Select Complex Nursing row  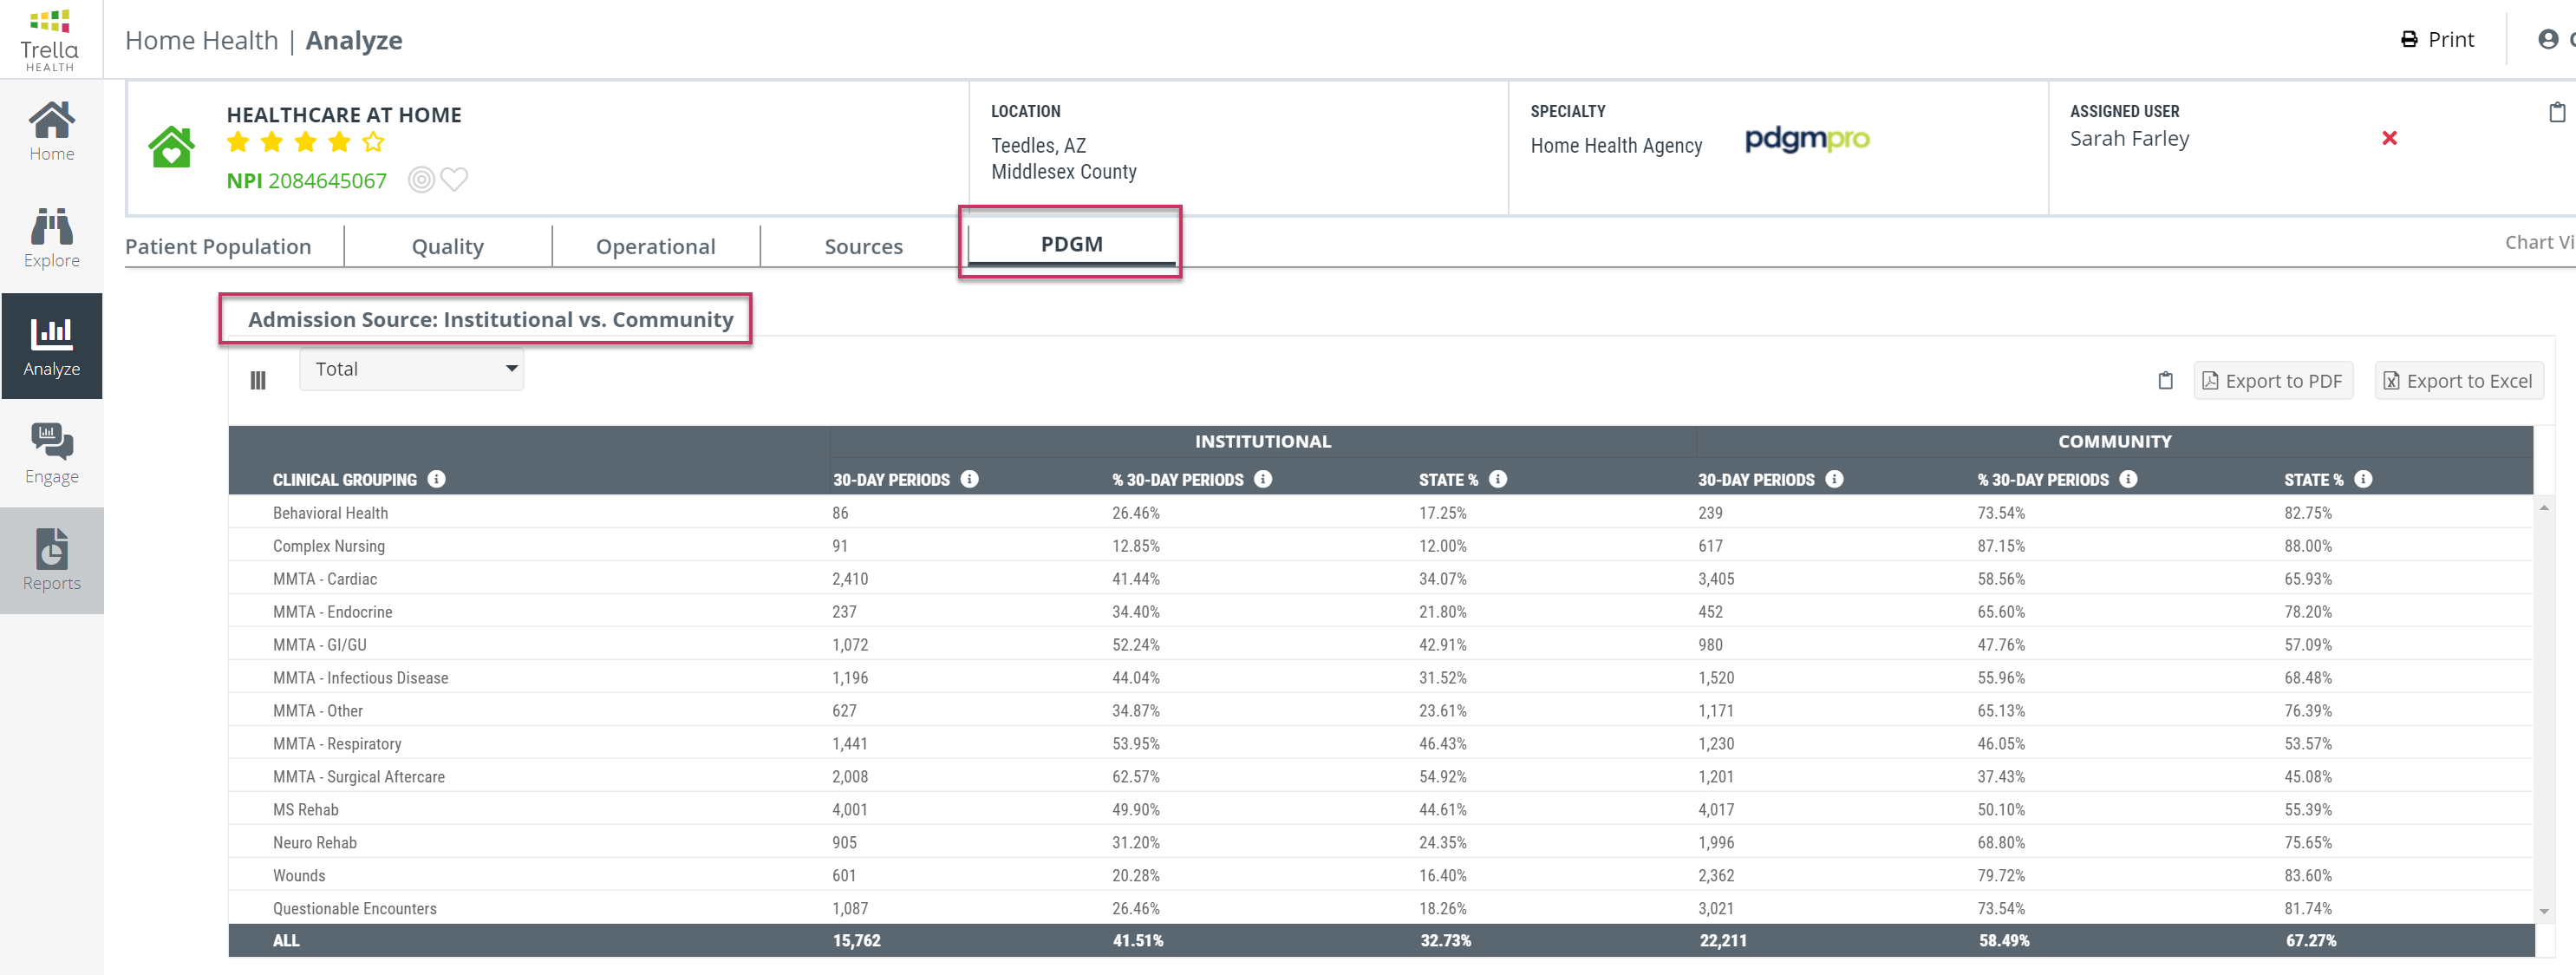[1380, 545]
